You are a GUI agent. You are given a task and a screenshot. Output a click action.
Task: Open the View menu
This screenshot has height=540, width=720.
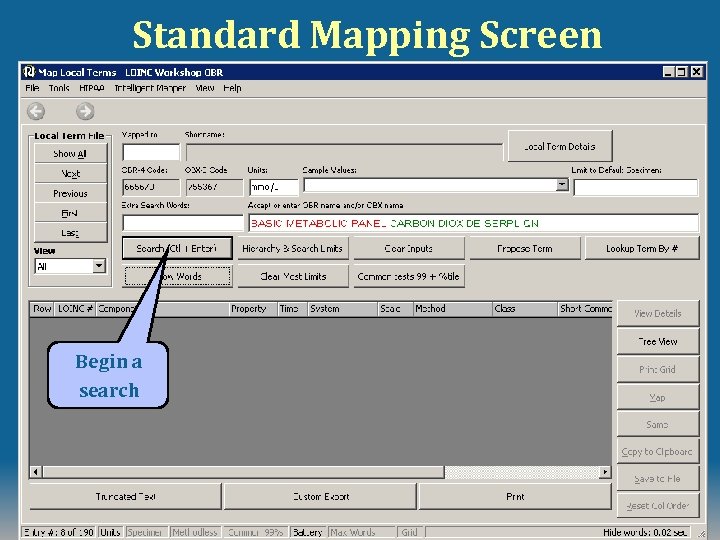(205, 88)
